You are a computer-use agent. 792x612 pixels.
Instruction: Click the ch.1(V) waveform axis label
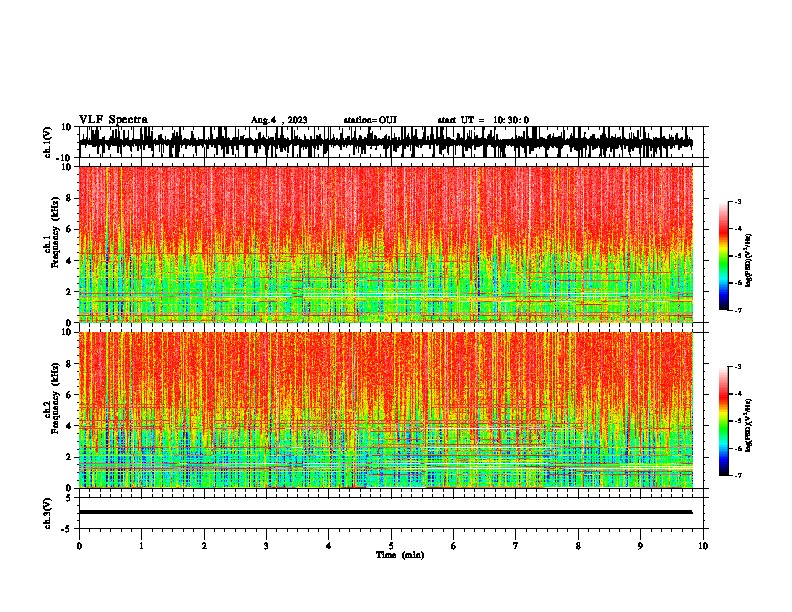[x=49, y=142]
